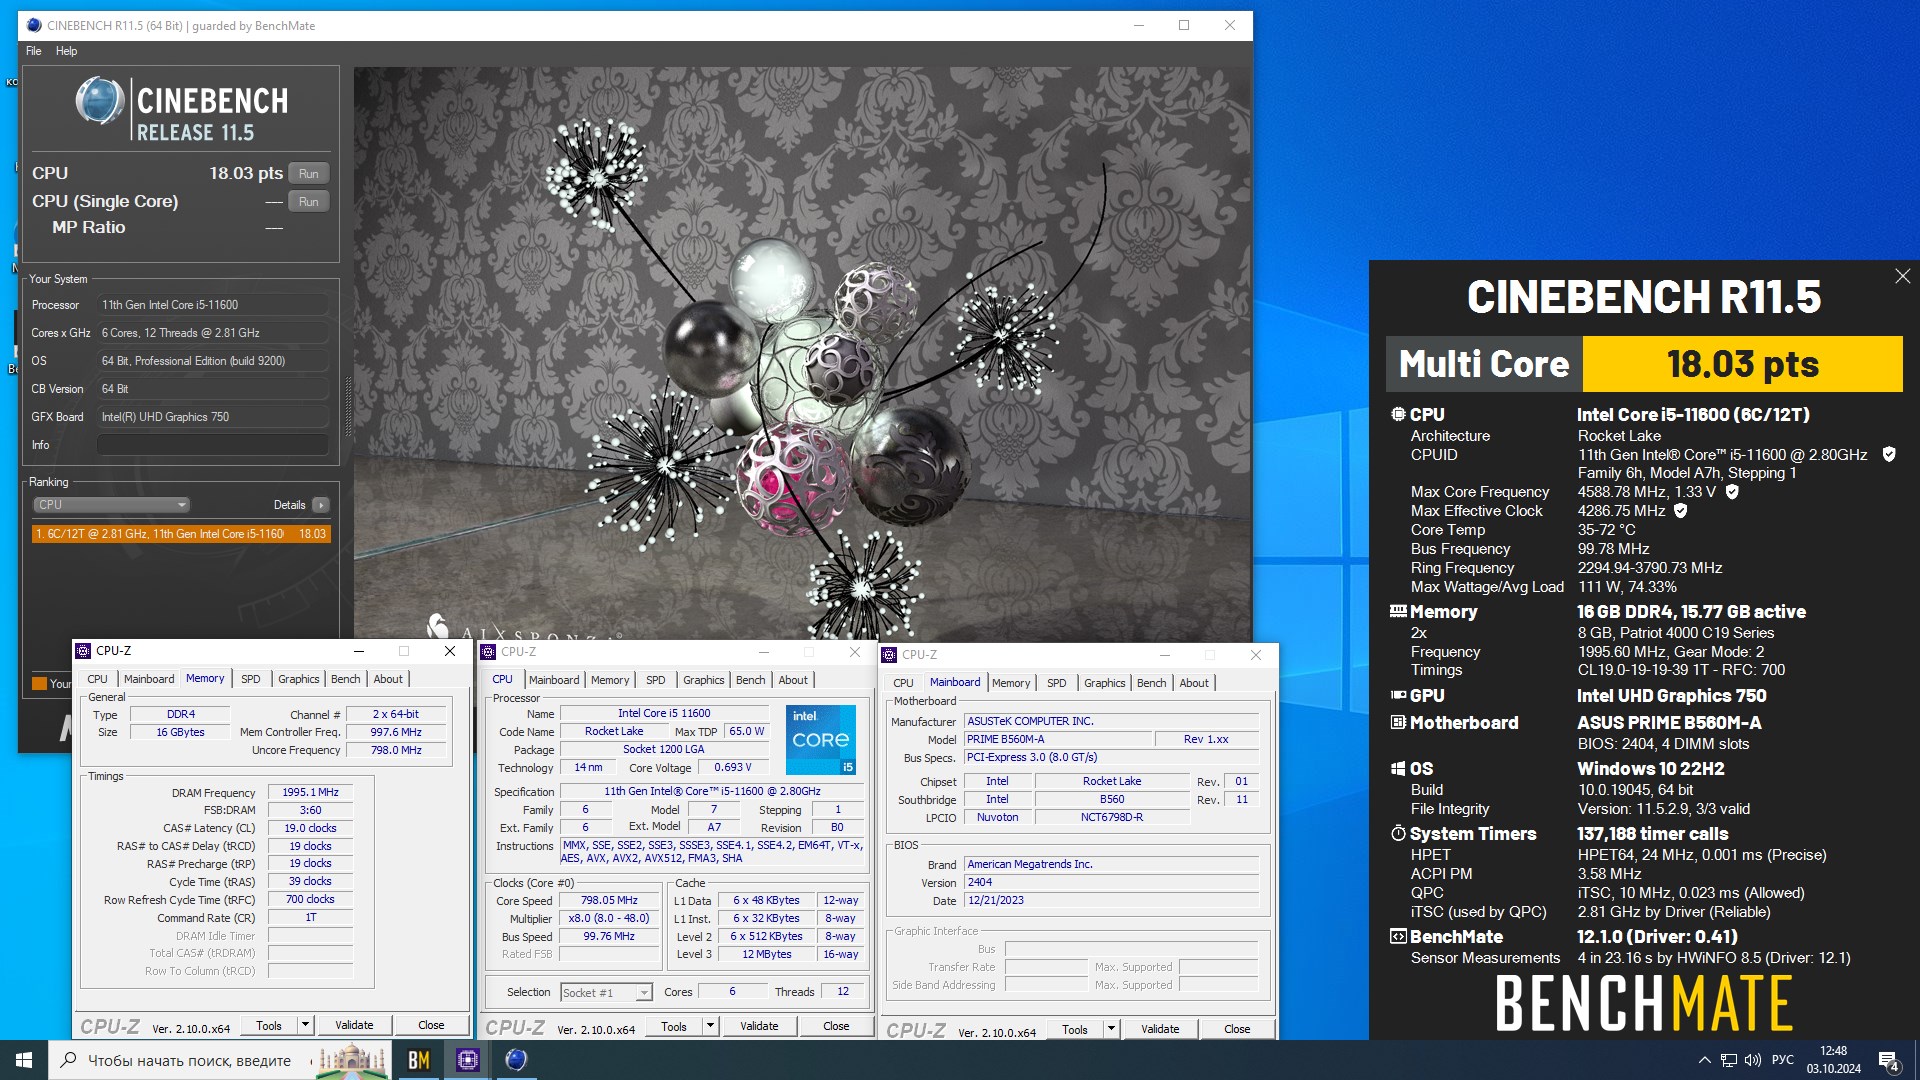The height and width of the screenshot is (1080, 1920).
Task: Close the BenchMate result panel
Action: (x=1902, y=276)
